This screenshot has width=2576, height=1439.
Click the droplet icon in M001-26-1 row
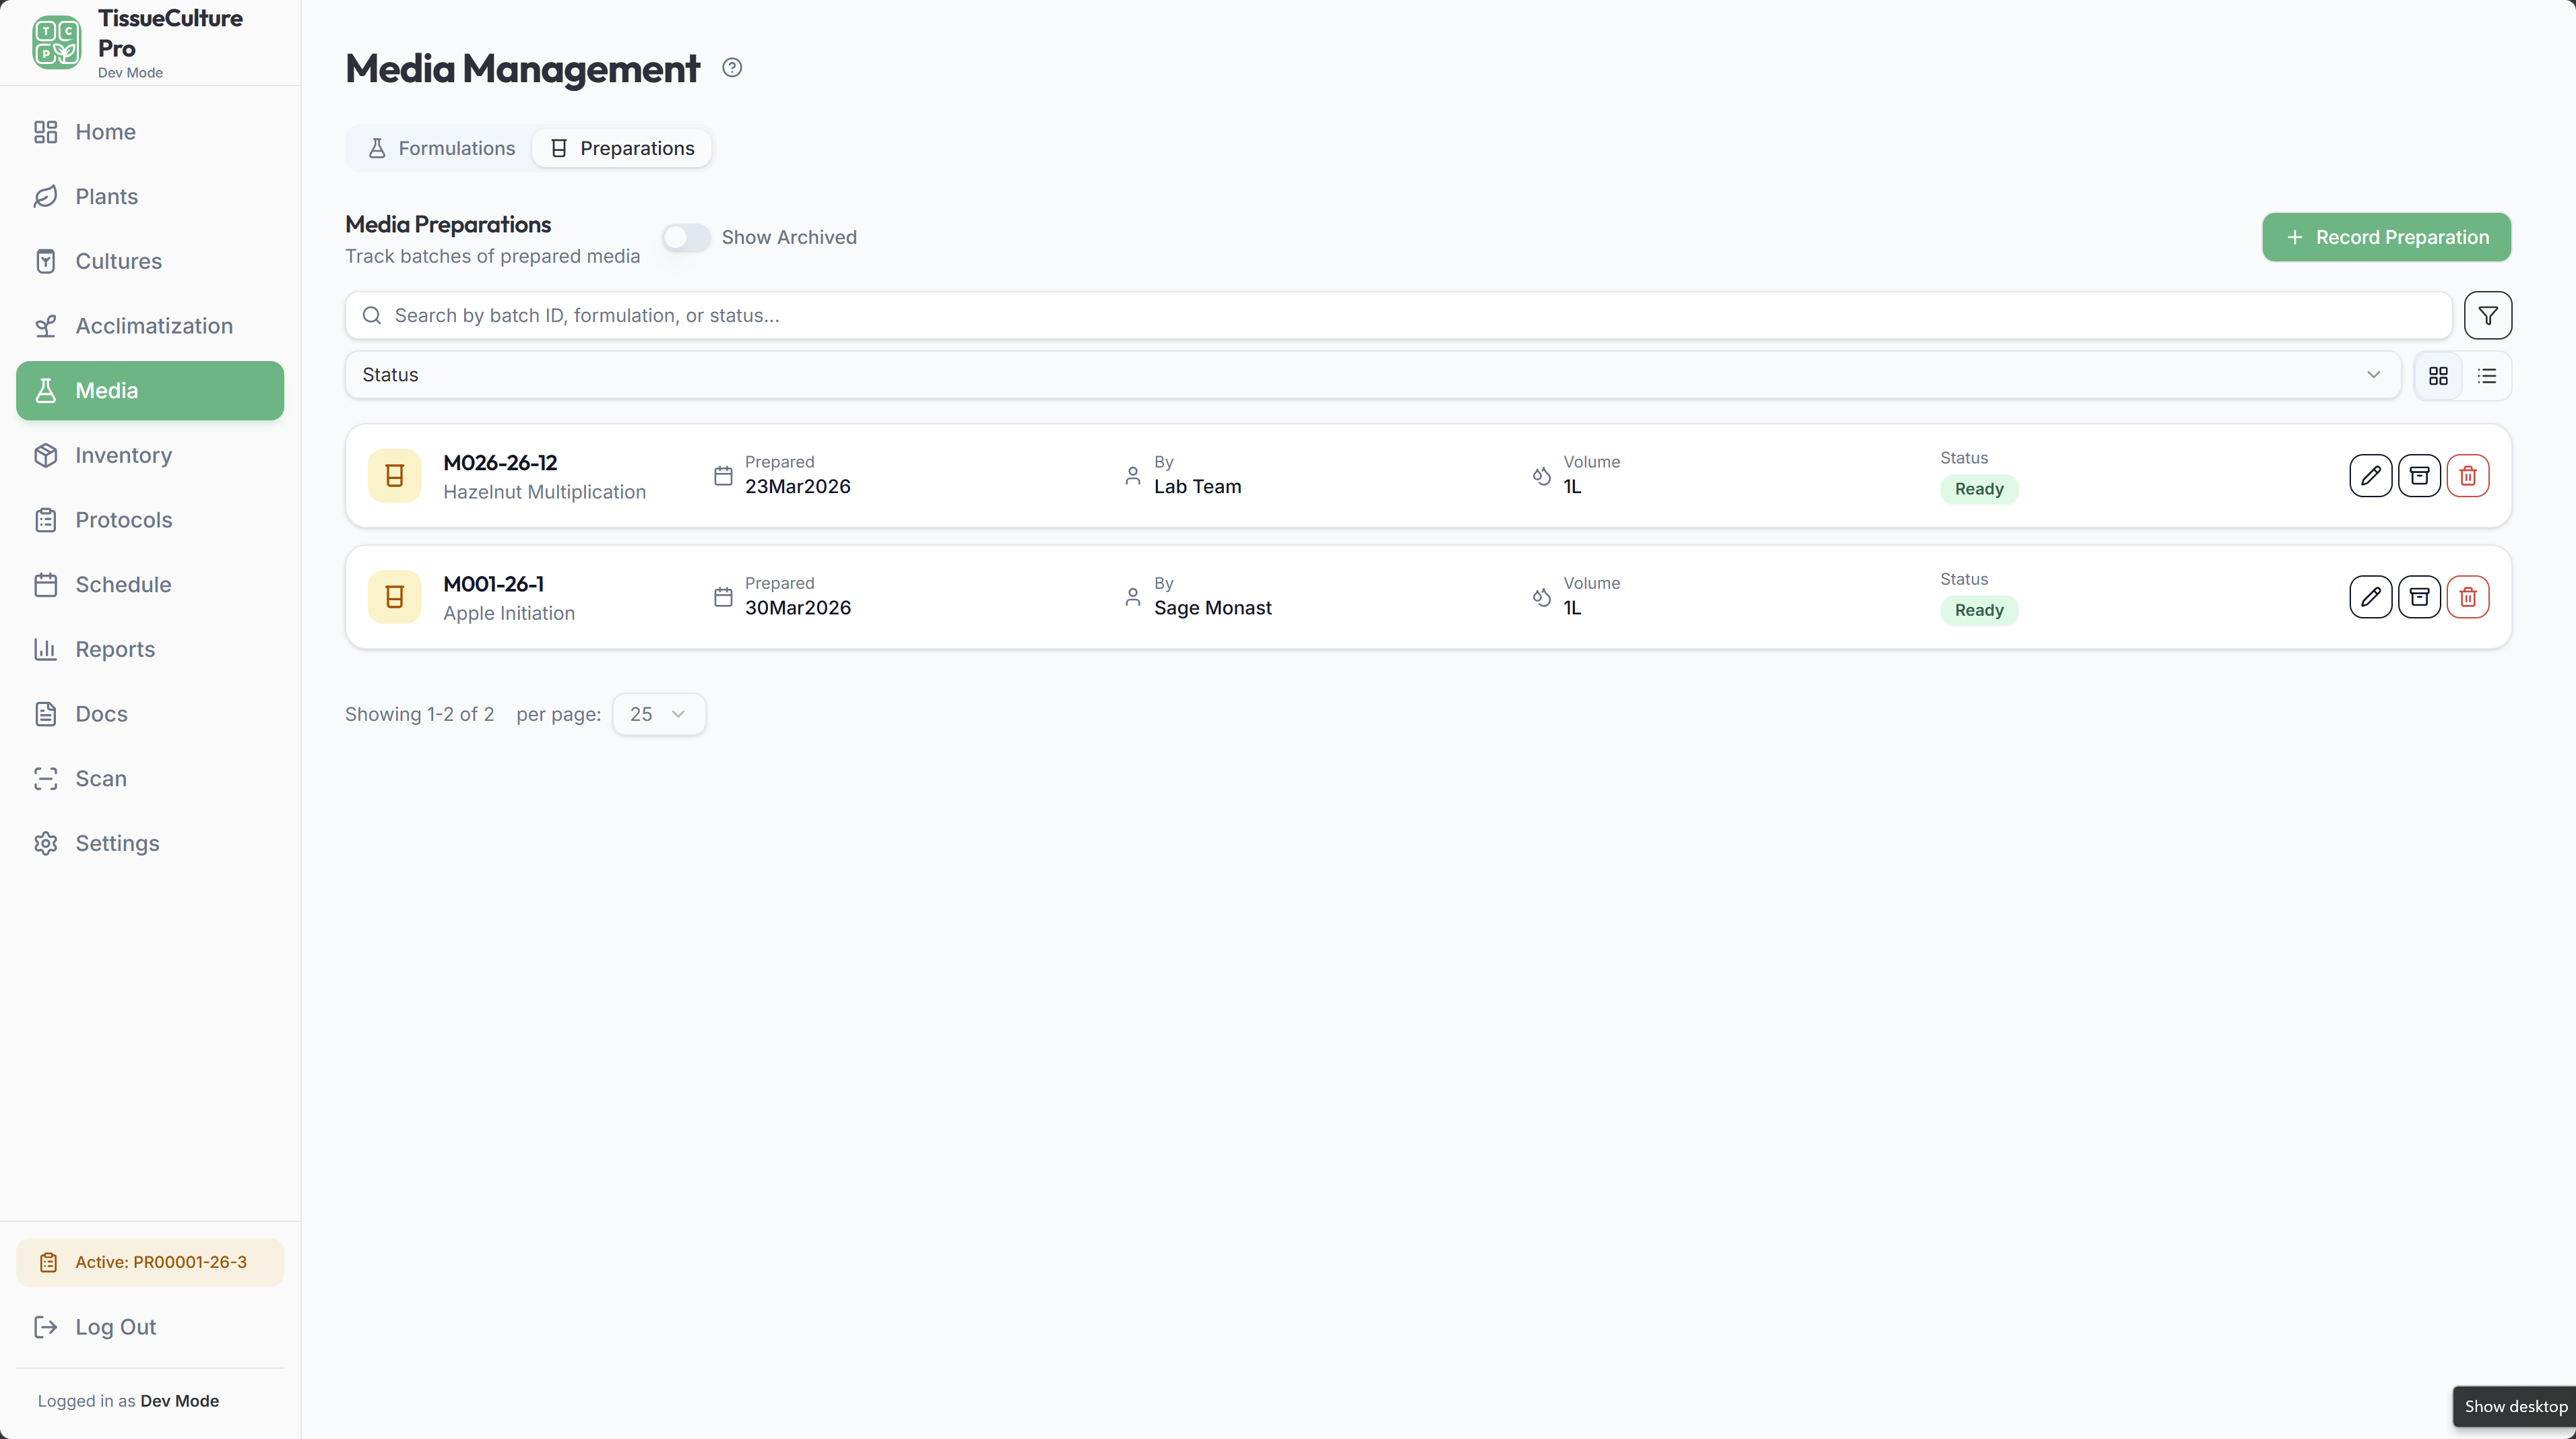(x=1542, y=597)
